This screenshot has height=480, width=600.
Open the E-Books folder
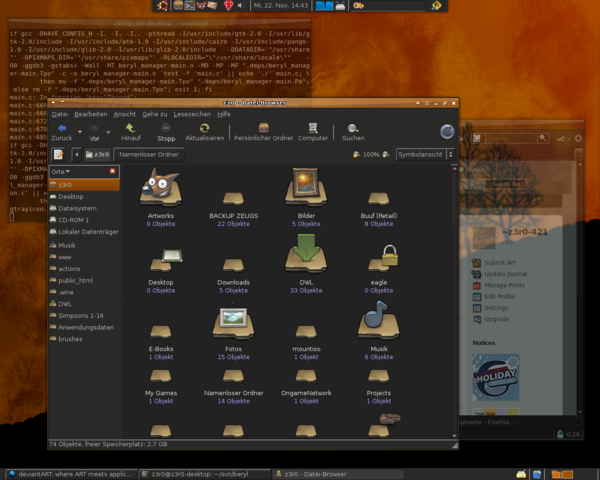tap(161, 331)
